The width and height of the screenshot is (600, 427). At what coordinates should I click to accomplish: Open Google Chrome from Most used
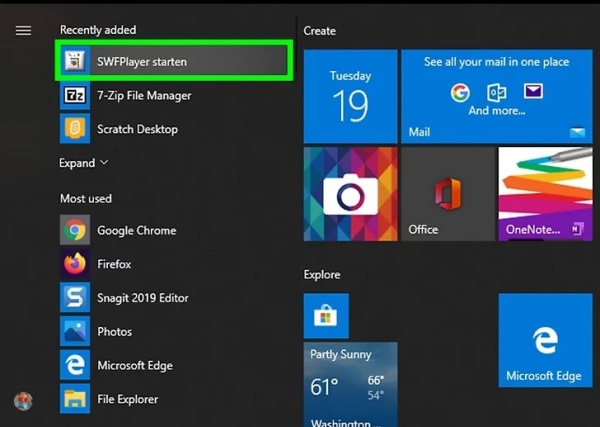point(135,231)
